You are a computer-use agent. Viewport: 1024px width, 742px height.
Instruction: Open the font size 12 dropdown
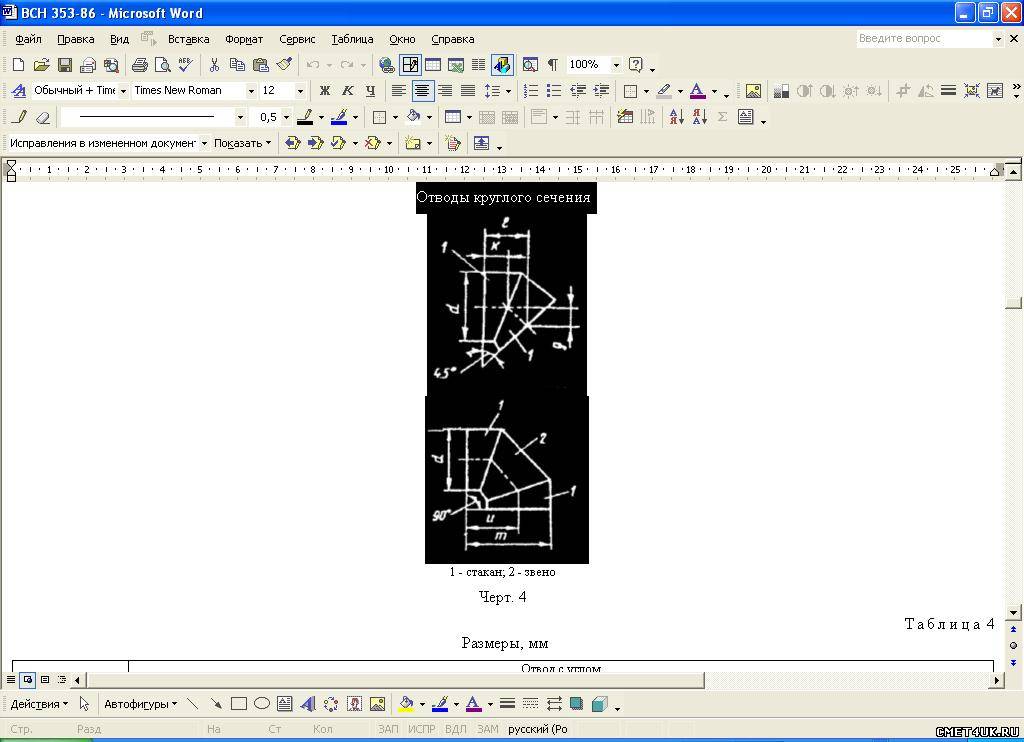[x=300, y=91]
